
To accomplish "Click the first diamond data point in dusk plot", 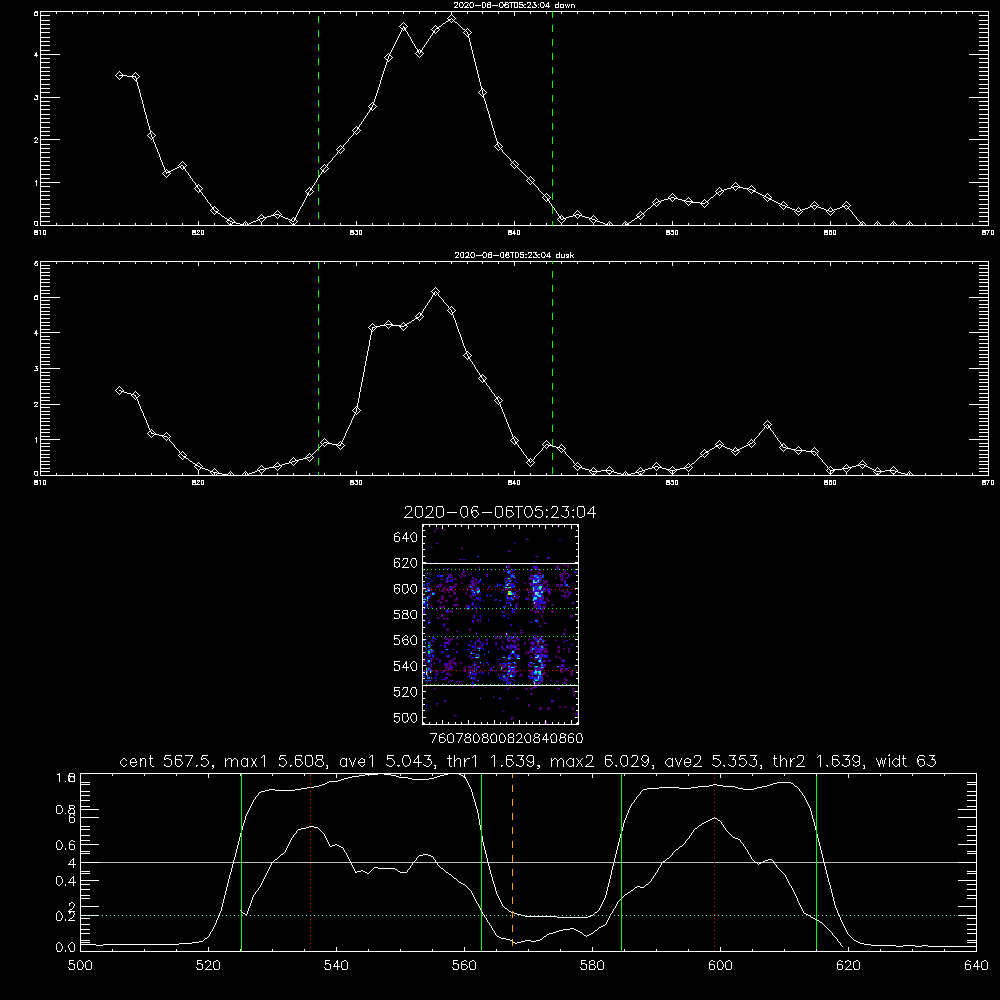I will pos(119,390).
